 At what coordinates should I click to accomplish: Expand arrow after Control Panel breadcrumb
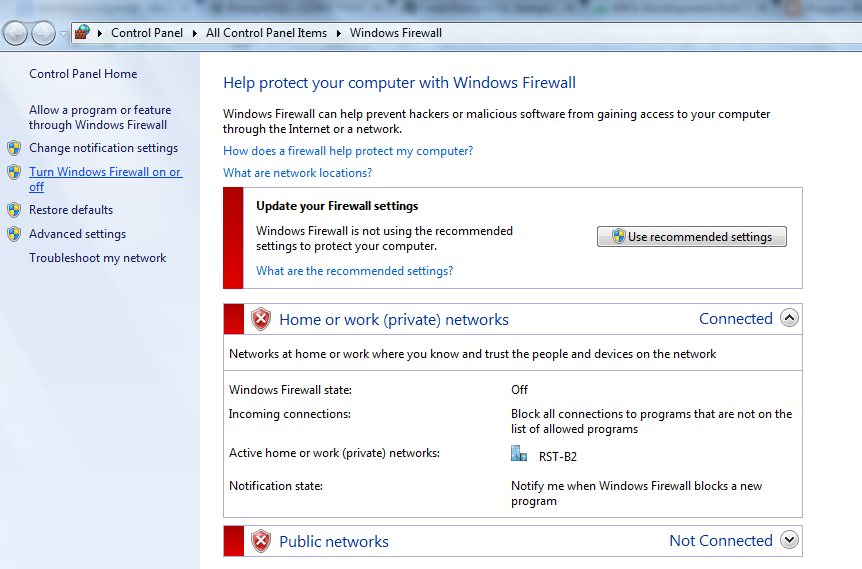(195, 34)
